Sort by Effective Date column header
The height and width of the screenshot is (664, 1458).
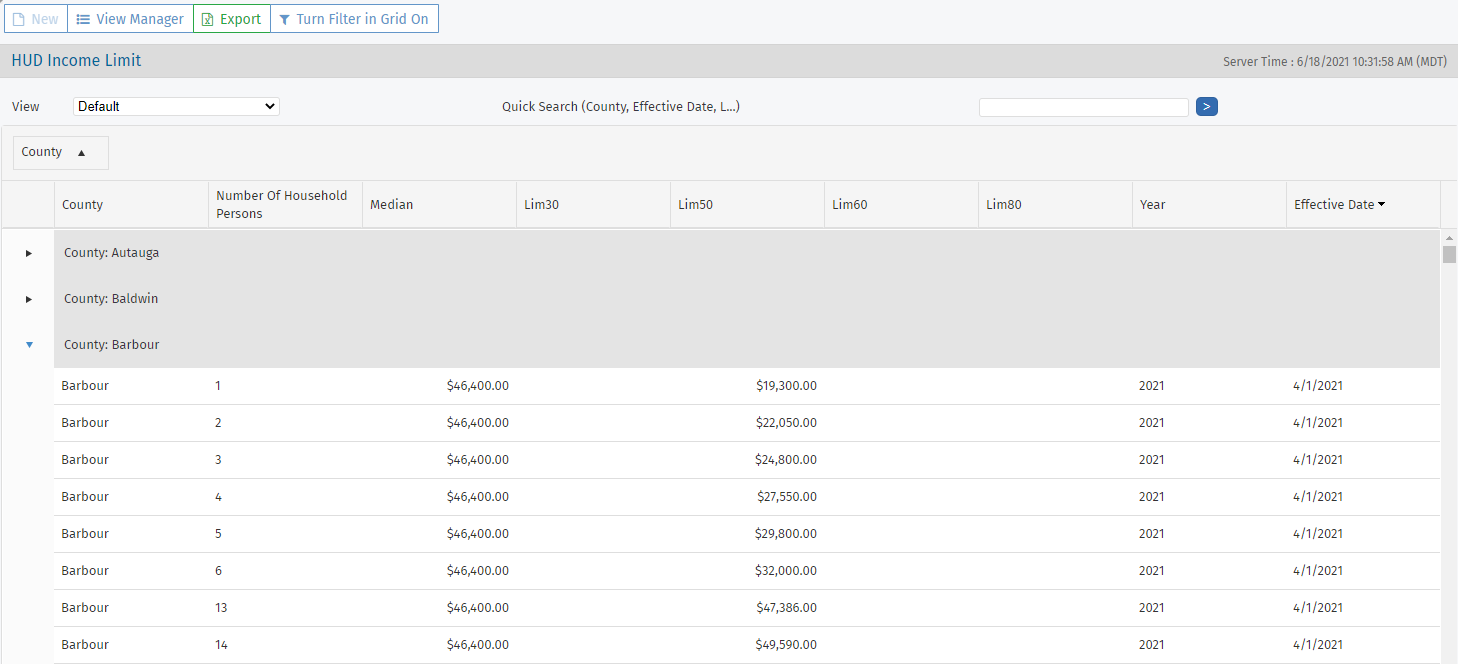1338,204
